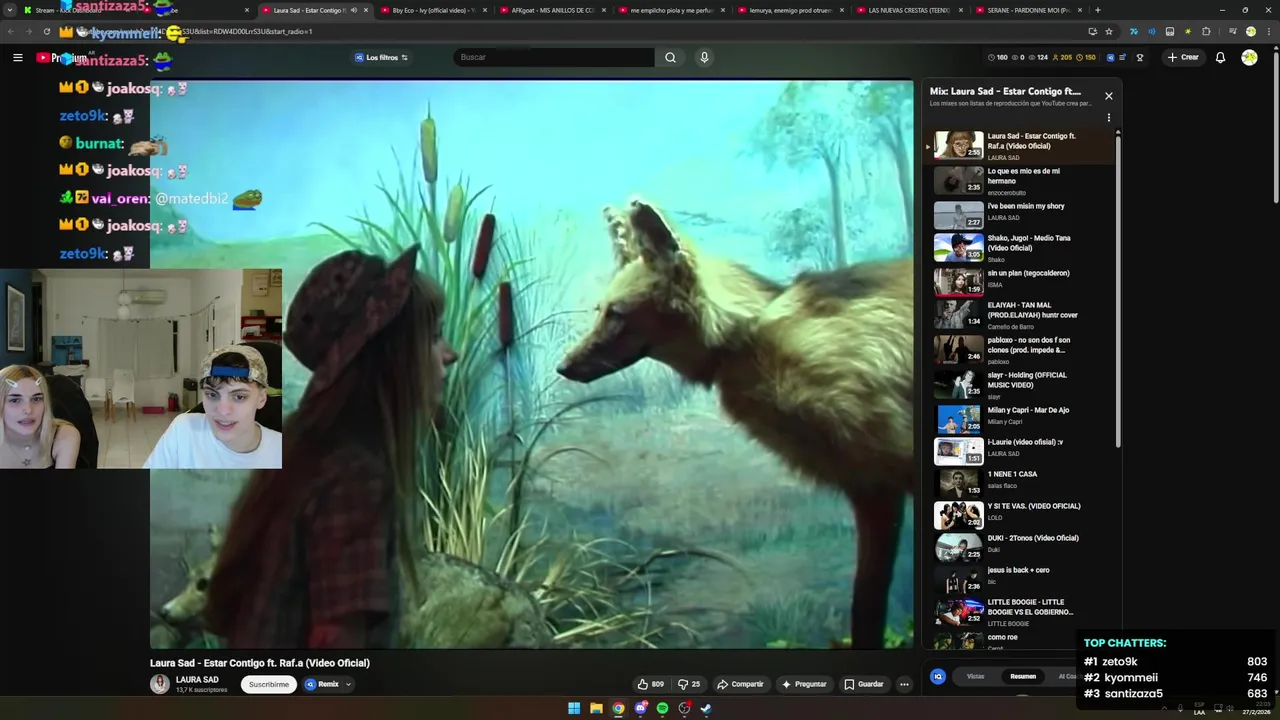
Task: Open Steam from the taskbar
Action: (706, 708)
